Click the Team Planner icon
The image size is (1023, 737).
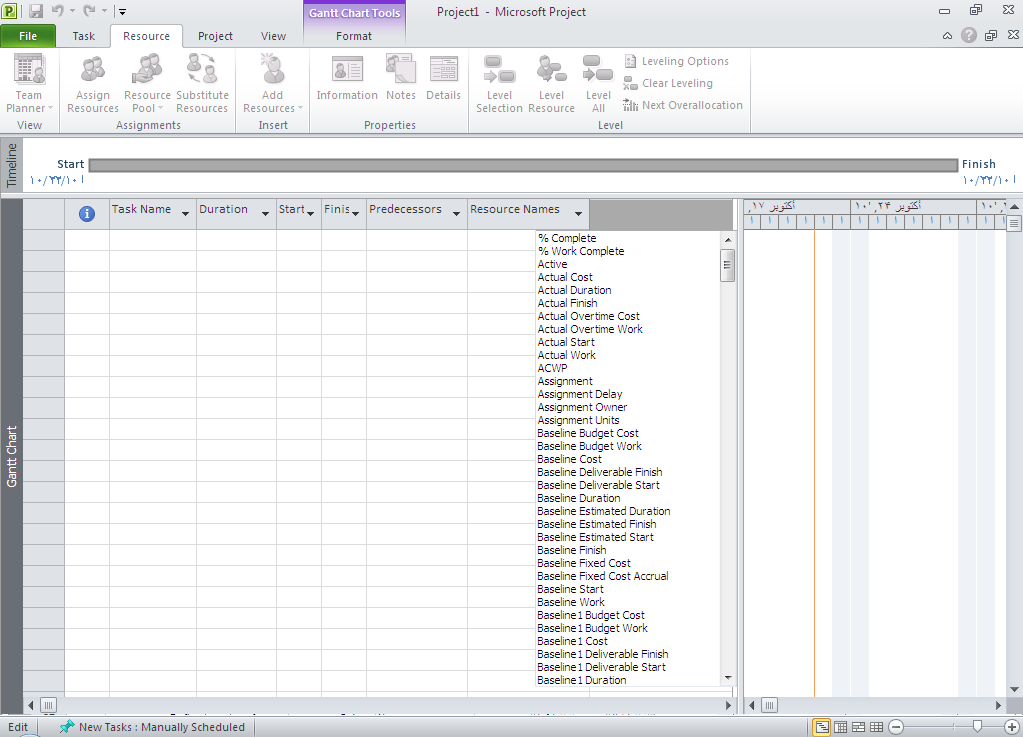click(x=29, y=72)
